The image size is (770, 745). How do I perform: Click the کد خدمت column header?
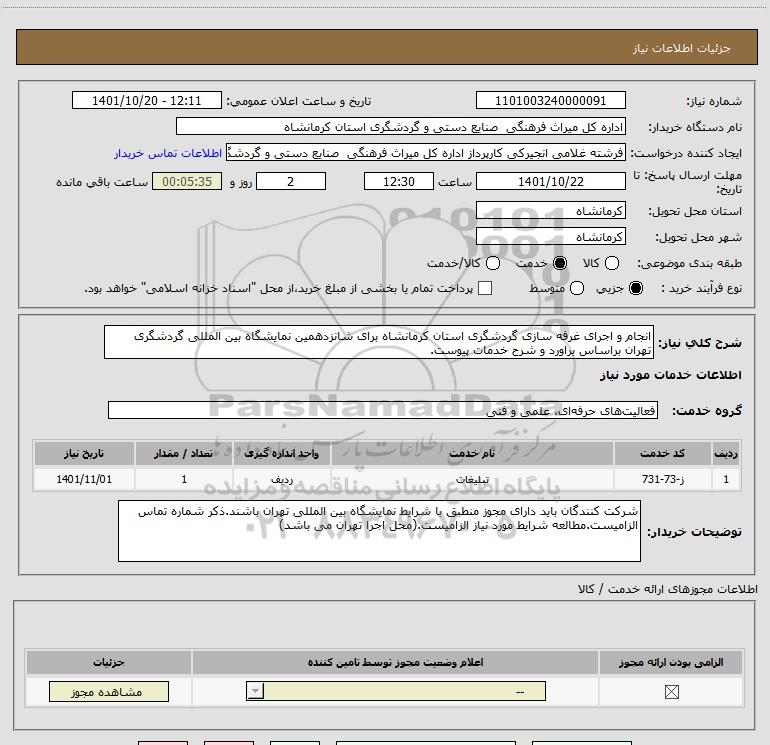pyautogui.click(x=662, y=453)
